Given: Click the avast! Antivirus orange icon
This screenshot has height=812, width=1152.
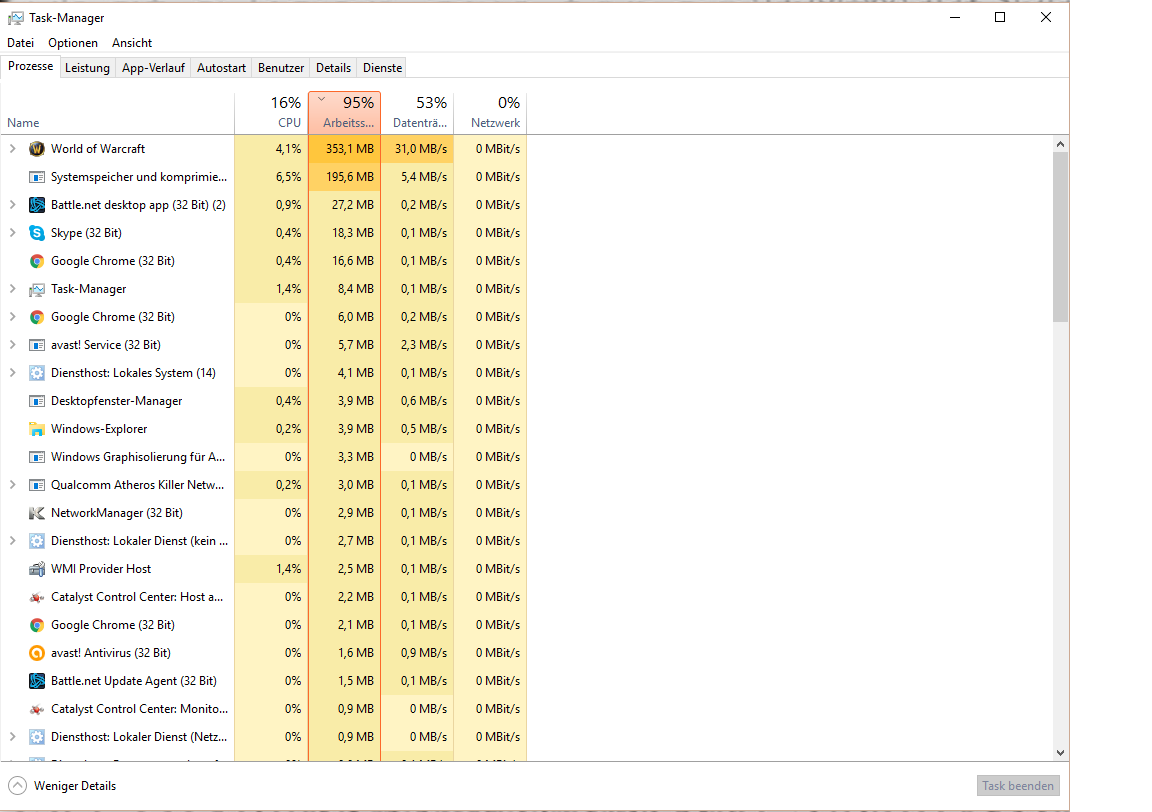Looking at the screenshot, I should [37, 653].
